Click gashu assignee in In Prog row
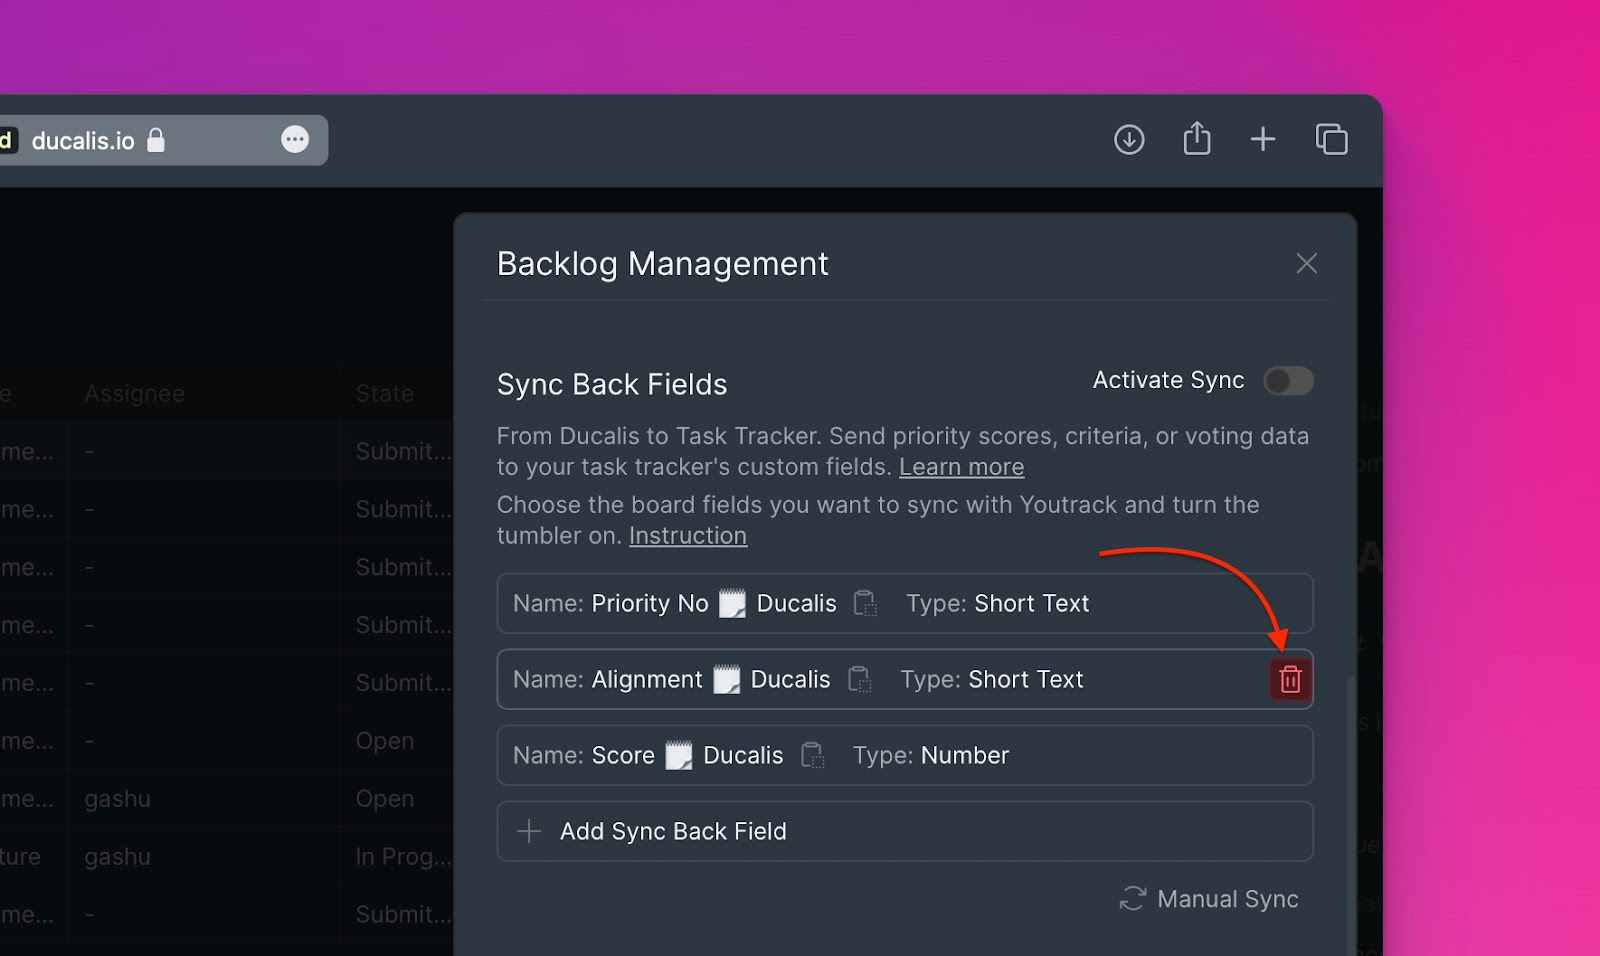The width and height of the screenshot is (1600, 956). click(118, 857)
